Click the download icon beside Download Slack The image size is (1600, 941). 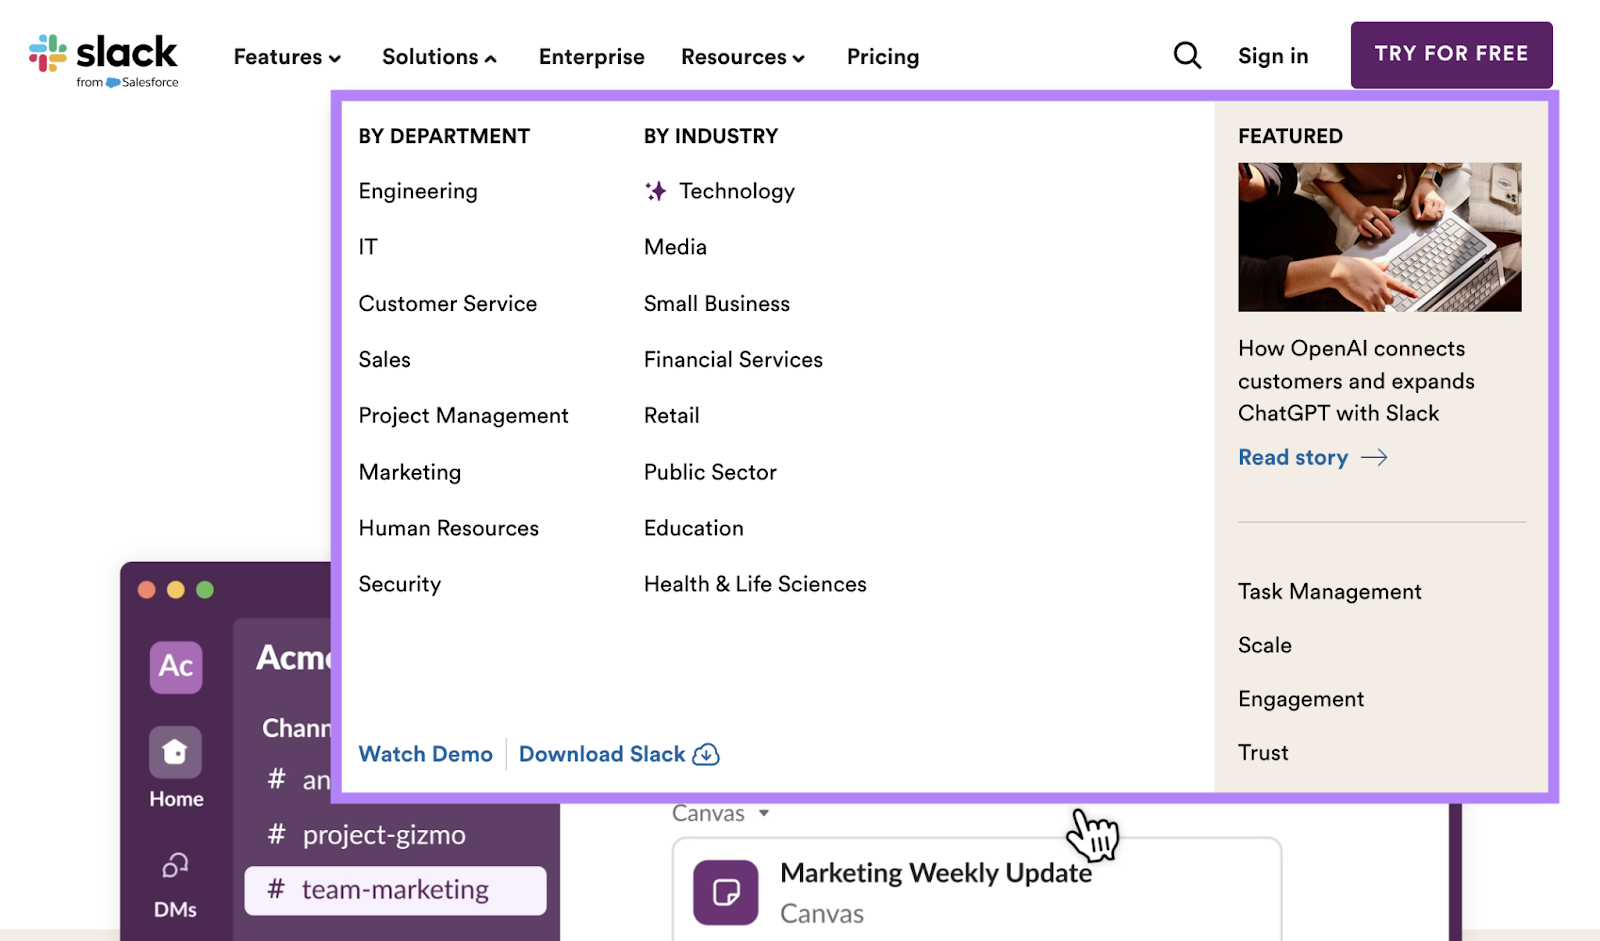point(706,755)
